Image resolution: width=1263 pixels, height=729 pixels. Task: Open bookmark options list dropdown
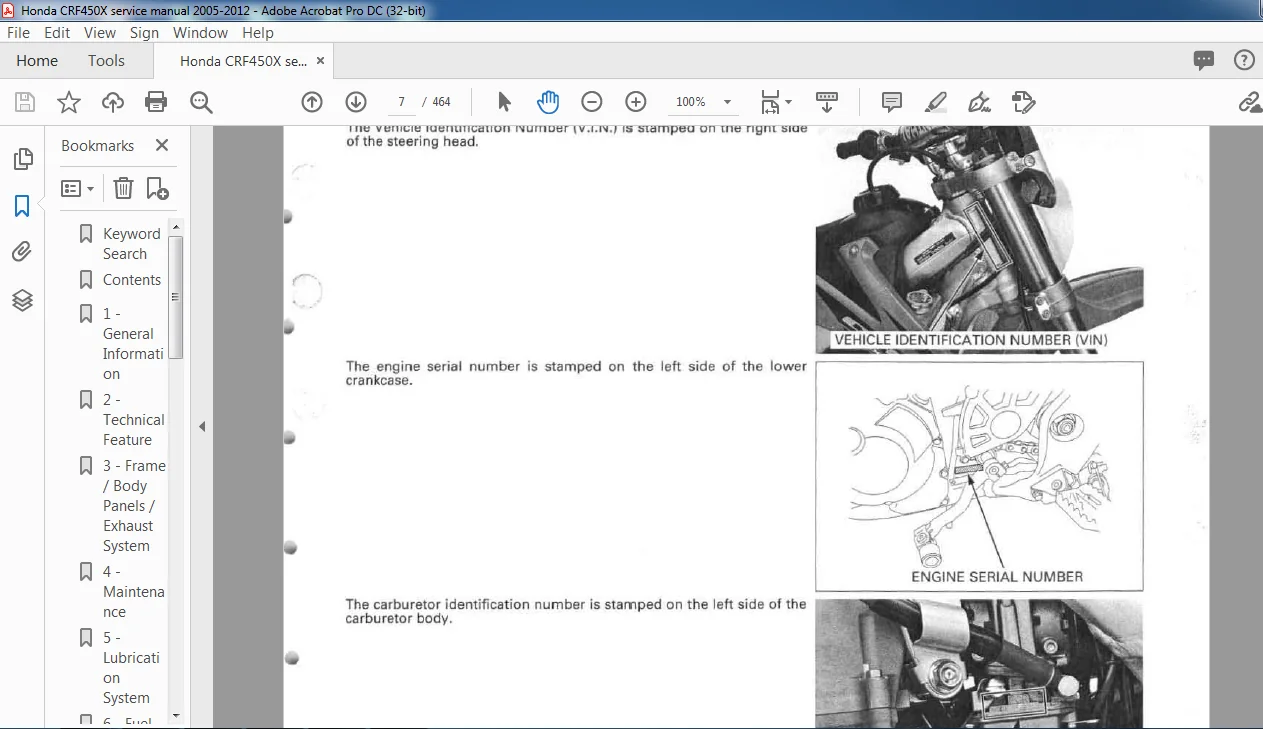coord(78,188)
